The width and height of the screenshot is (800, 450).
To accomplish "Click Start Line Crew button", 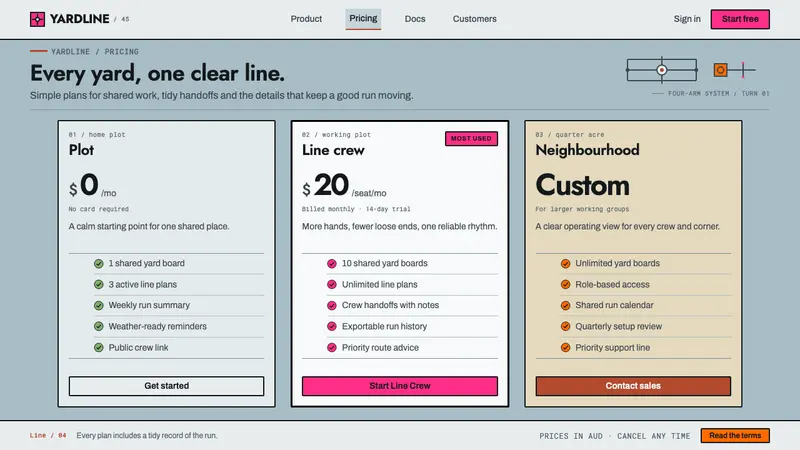I will point(399,386).
